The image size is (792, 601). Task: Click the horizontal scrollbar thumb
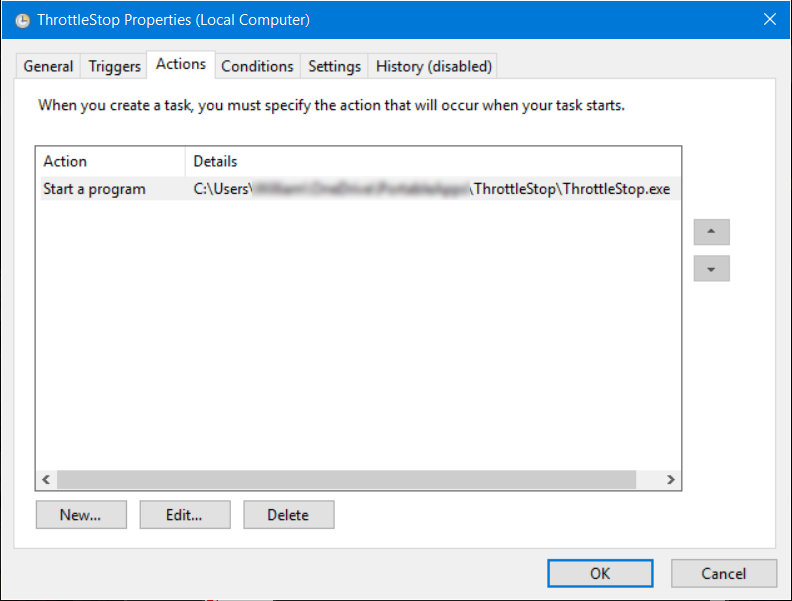click(346, 479)
